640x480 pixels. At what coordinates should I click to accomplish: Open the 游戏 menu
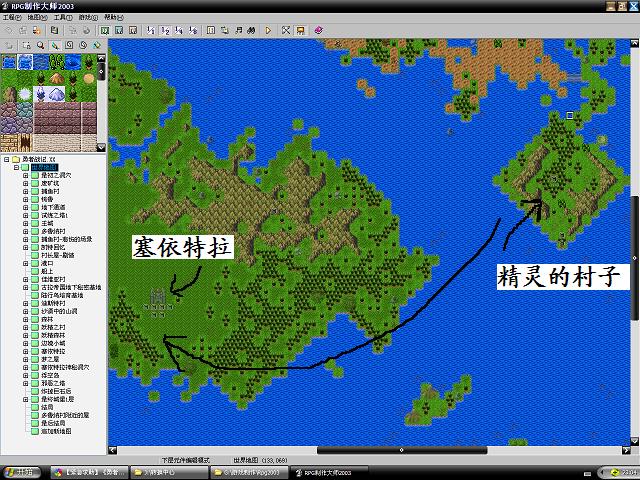(x=88, y=18)
